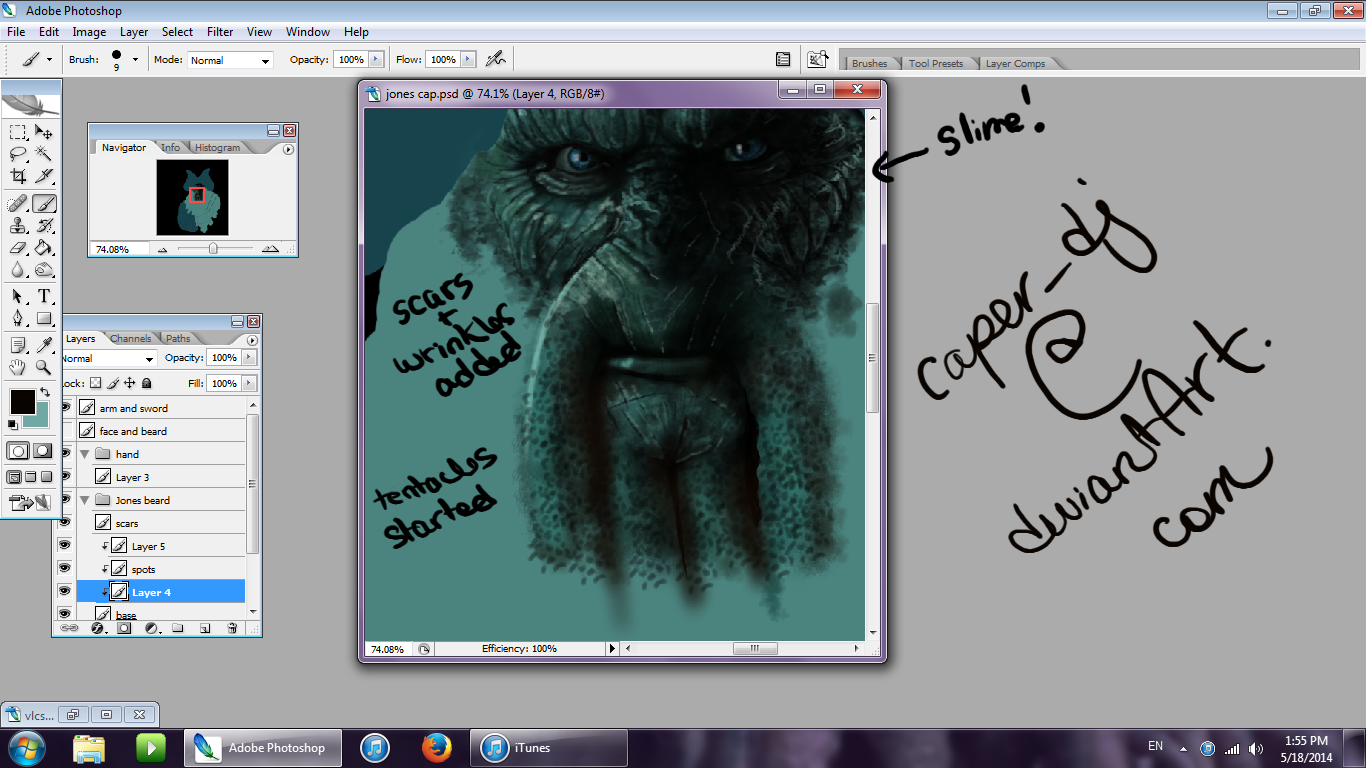Screen dimensions: 1366x768
Task: Select the Healing Brush tool
Action: coord(18,203)
